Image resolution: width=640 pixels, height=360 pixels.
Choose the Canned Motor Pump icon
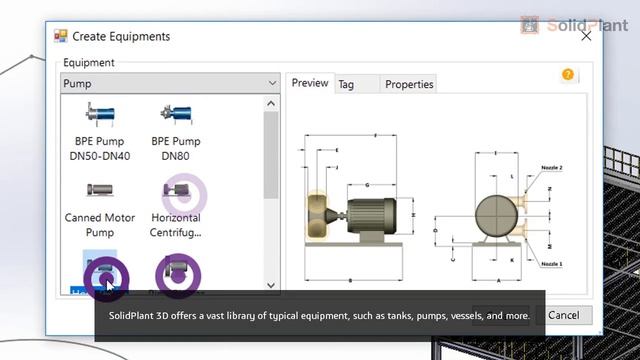(x=100, y=190)
